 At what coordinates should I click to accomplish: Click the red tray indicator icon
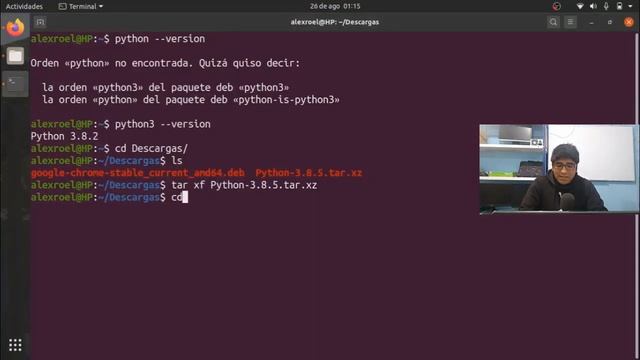pyautogui.click(x=556, y=6)
